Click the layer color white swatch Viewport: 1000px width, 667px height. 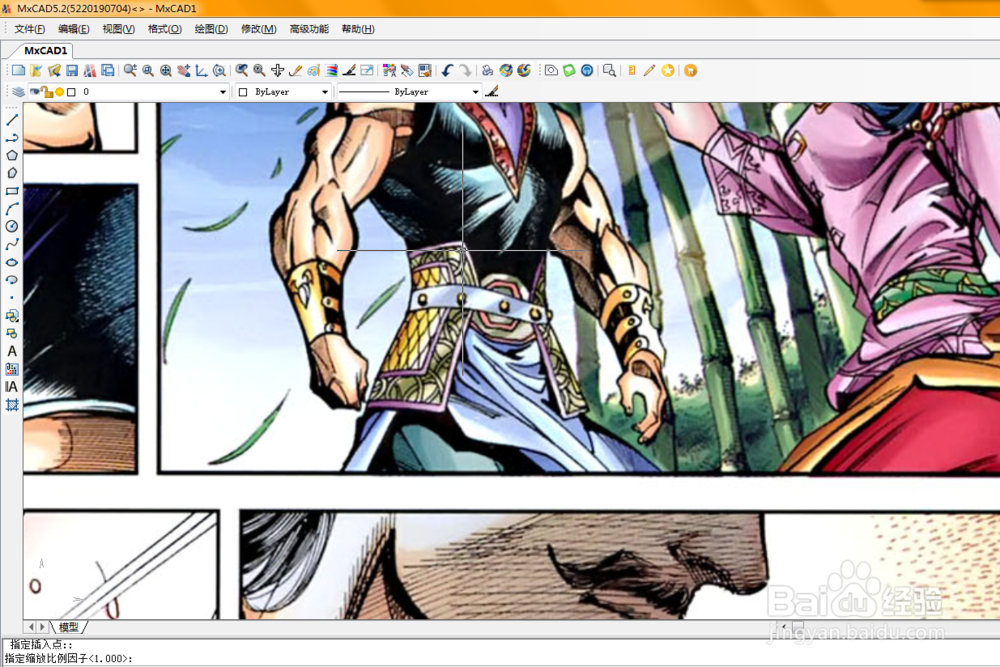pyautogui.click(x=71, y=92)
